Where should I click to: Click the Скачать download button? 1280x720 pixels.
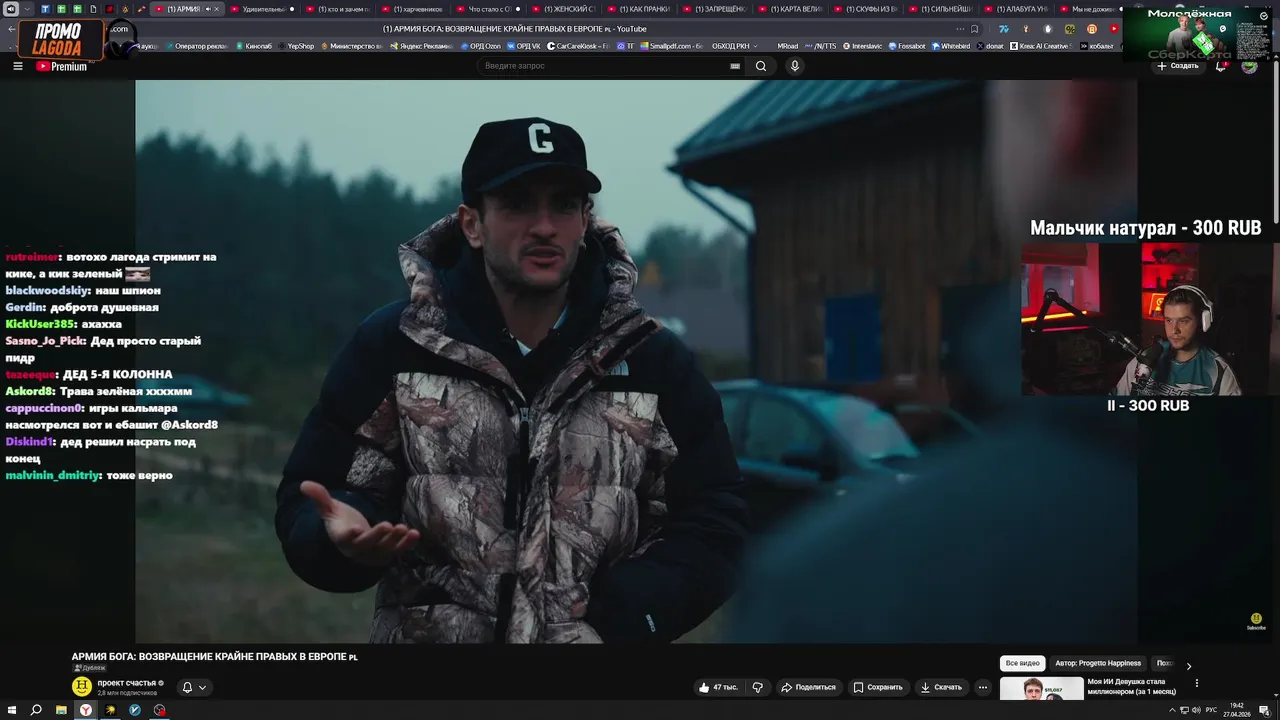click(x=942, y=687)
